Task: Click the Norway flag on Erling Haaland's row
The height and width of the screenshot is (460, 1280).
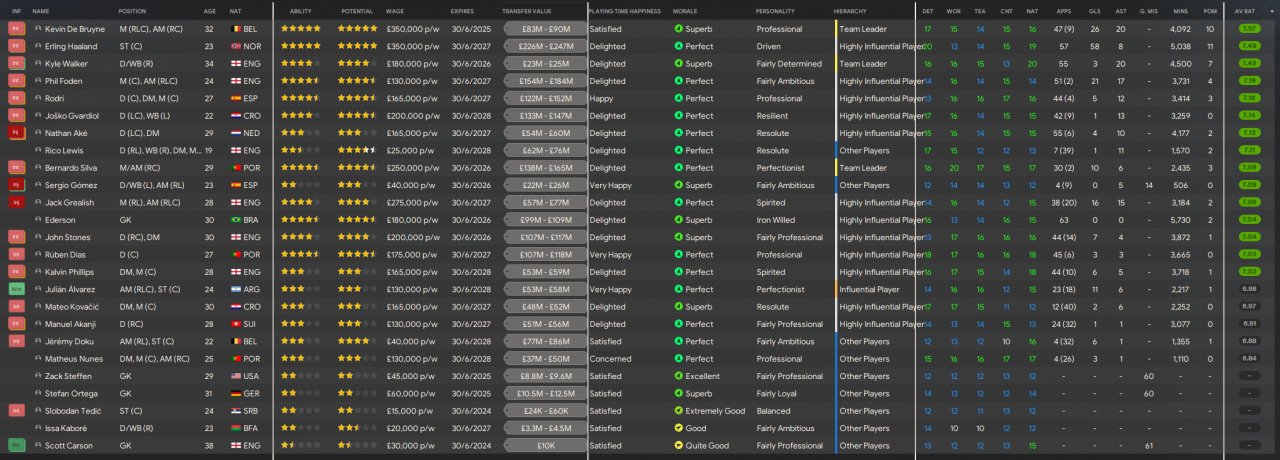Action: 236,46
